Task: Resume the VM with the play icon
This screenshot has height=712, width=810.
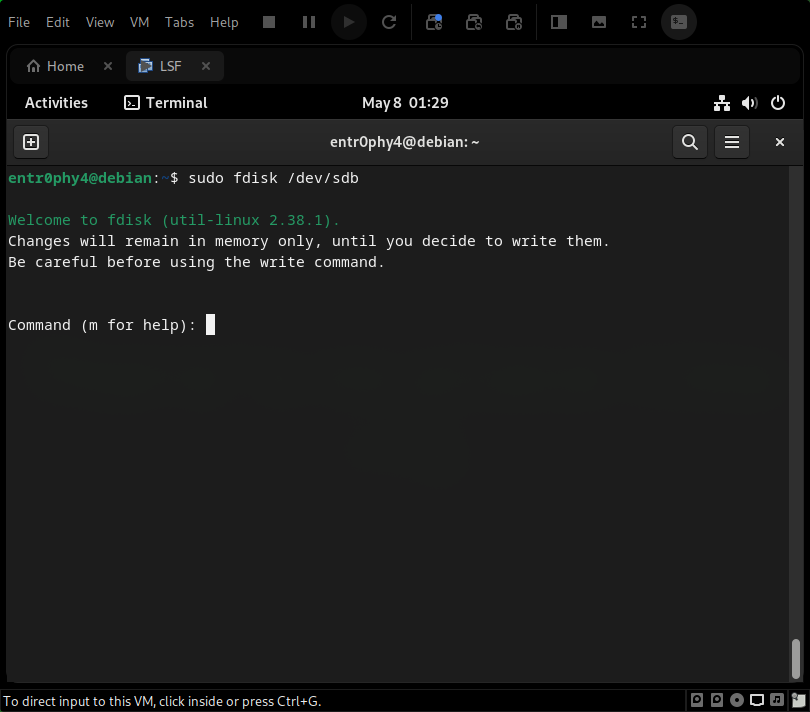Action: [348, 21]
